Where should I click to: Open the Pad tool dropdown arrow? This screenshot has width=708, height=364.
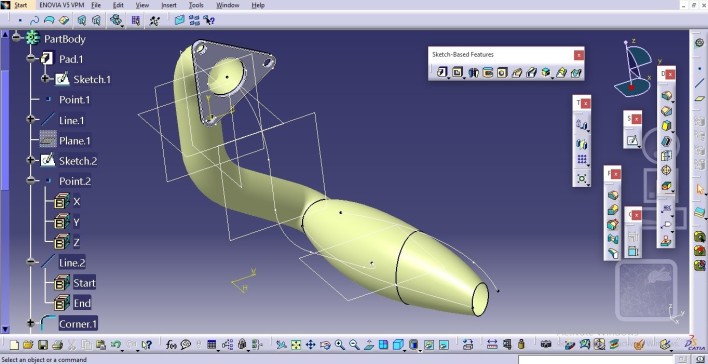coord(448,78)
